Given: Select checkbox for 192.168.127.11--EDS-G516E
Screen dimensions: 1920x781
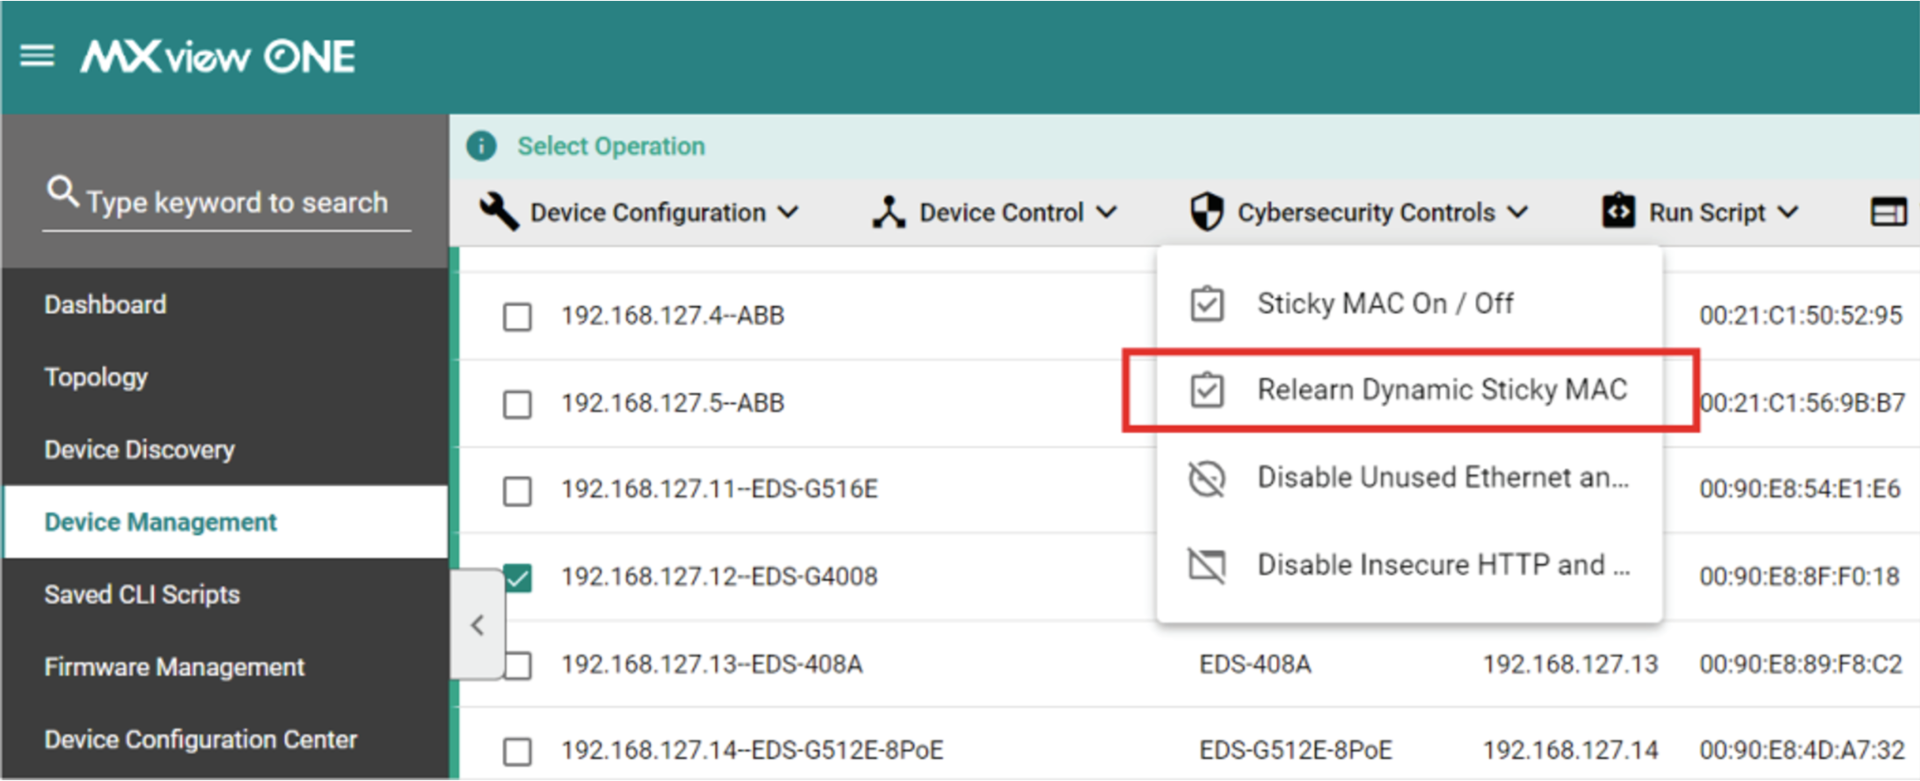Looking at the screenshot, I should point(517,491).
